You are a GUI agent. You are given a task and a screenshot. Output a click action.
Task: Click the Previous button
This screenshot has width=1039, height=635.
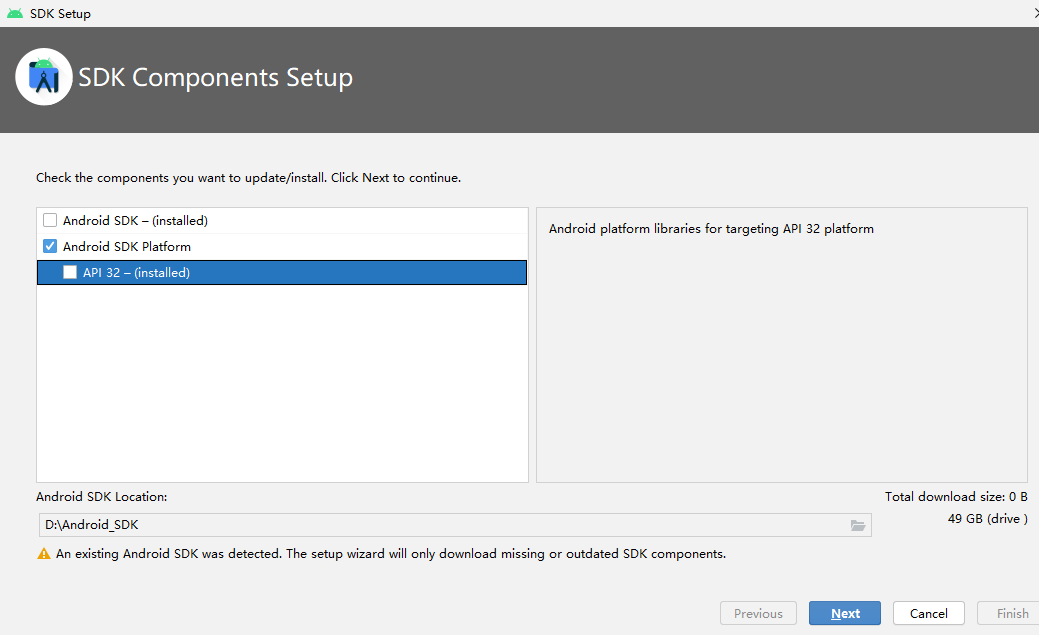pyautogui.click(x=758, y=613)
